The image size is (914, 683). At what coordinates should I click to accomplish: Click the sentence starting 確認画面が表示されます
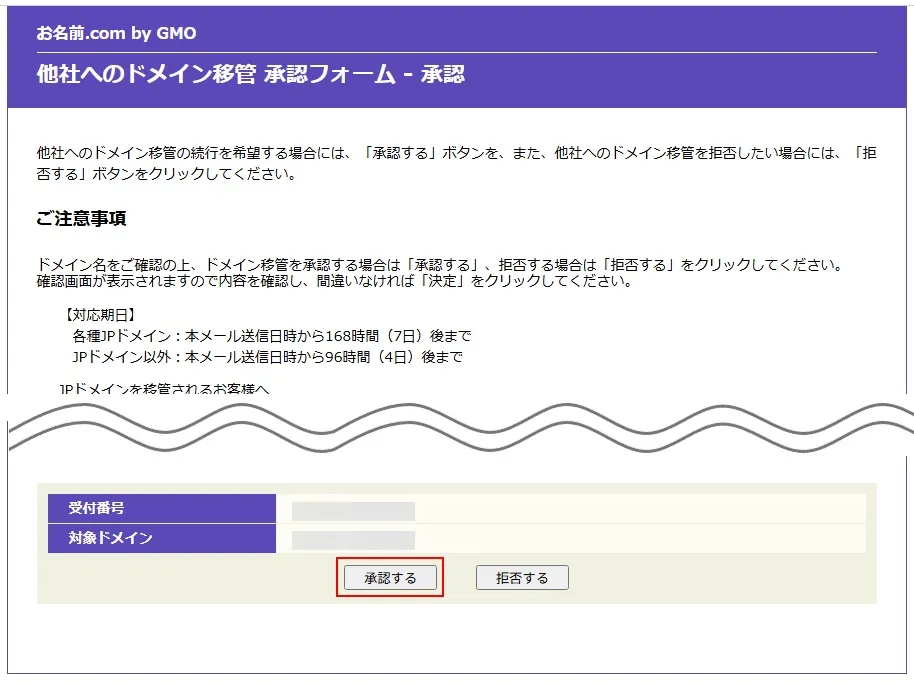click(333, 281)
